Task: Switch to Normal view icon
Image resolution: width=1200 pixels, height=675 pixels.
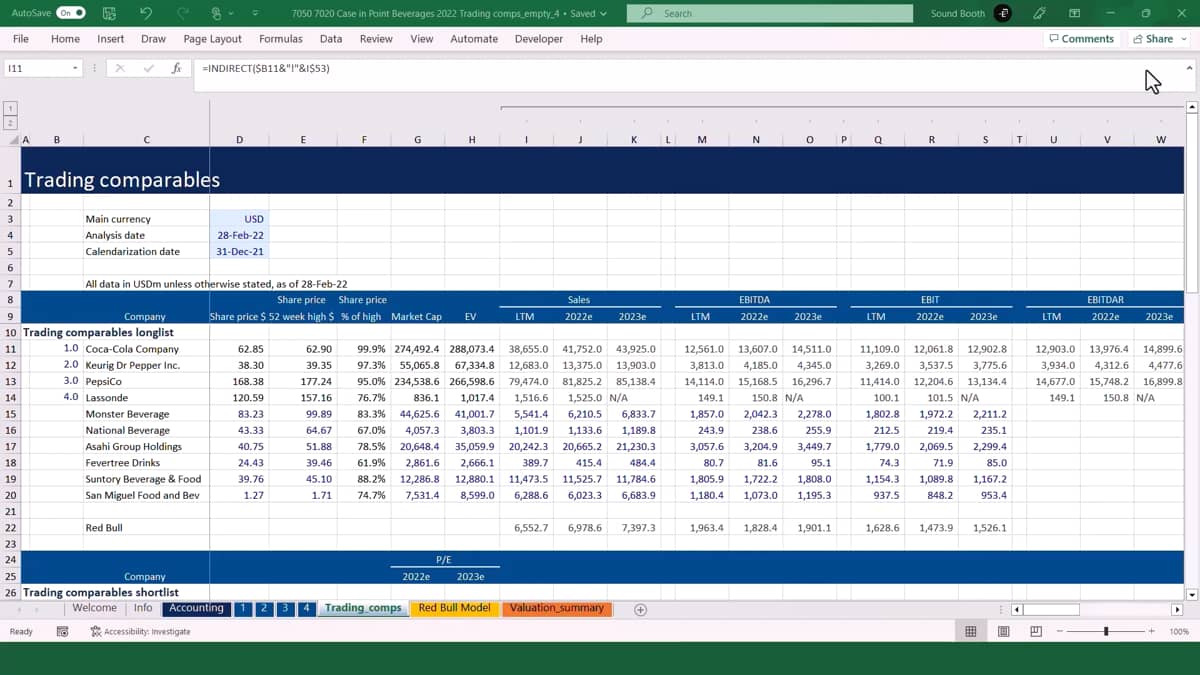Action: tap(970, 632)
